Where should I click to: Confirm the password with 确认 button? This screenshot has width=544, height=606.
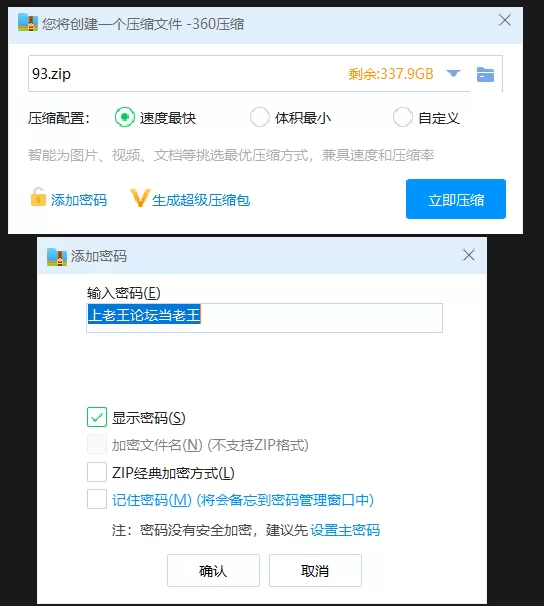point(213,570)
